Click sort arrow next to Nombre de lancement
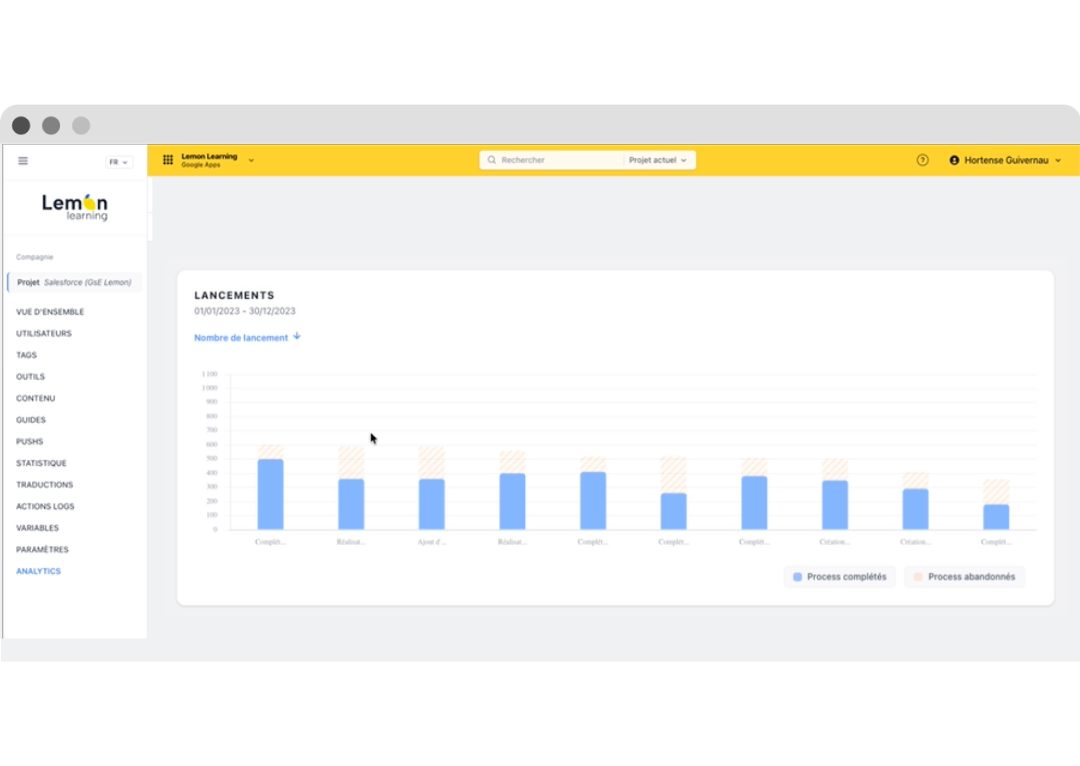This screenshot has height=766, width=1080. pyautogui.click(x=297, y=337)
